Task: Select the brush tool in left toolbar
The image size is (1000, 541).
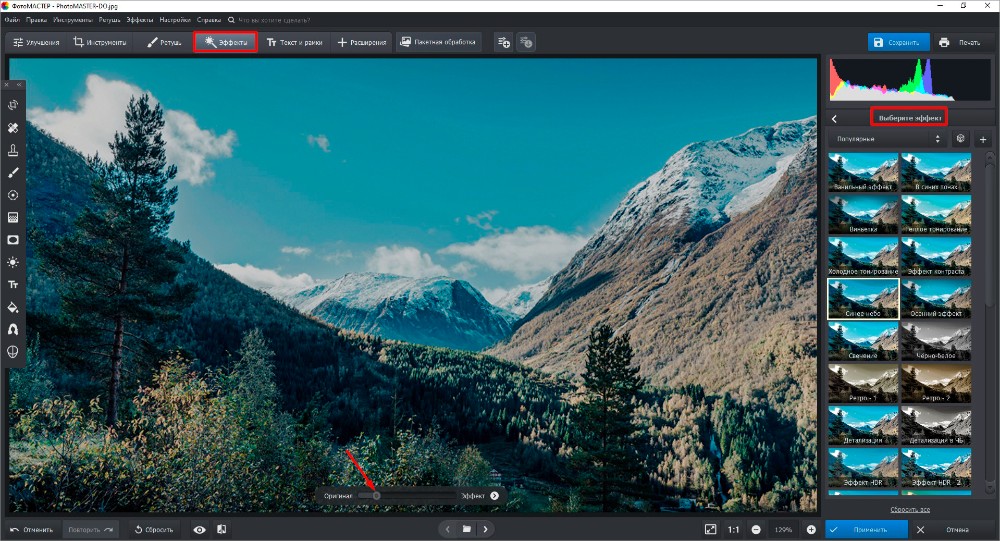Action: (13, 173)
